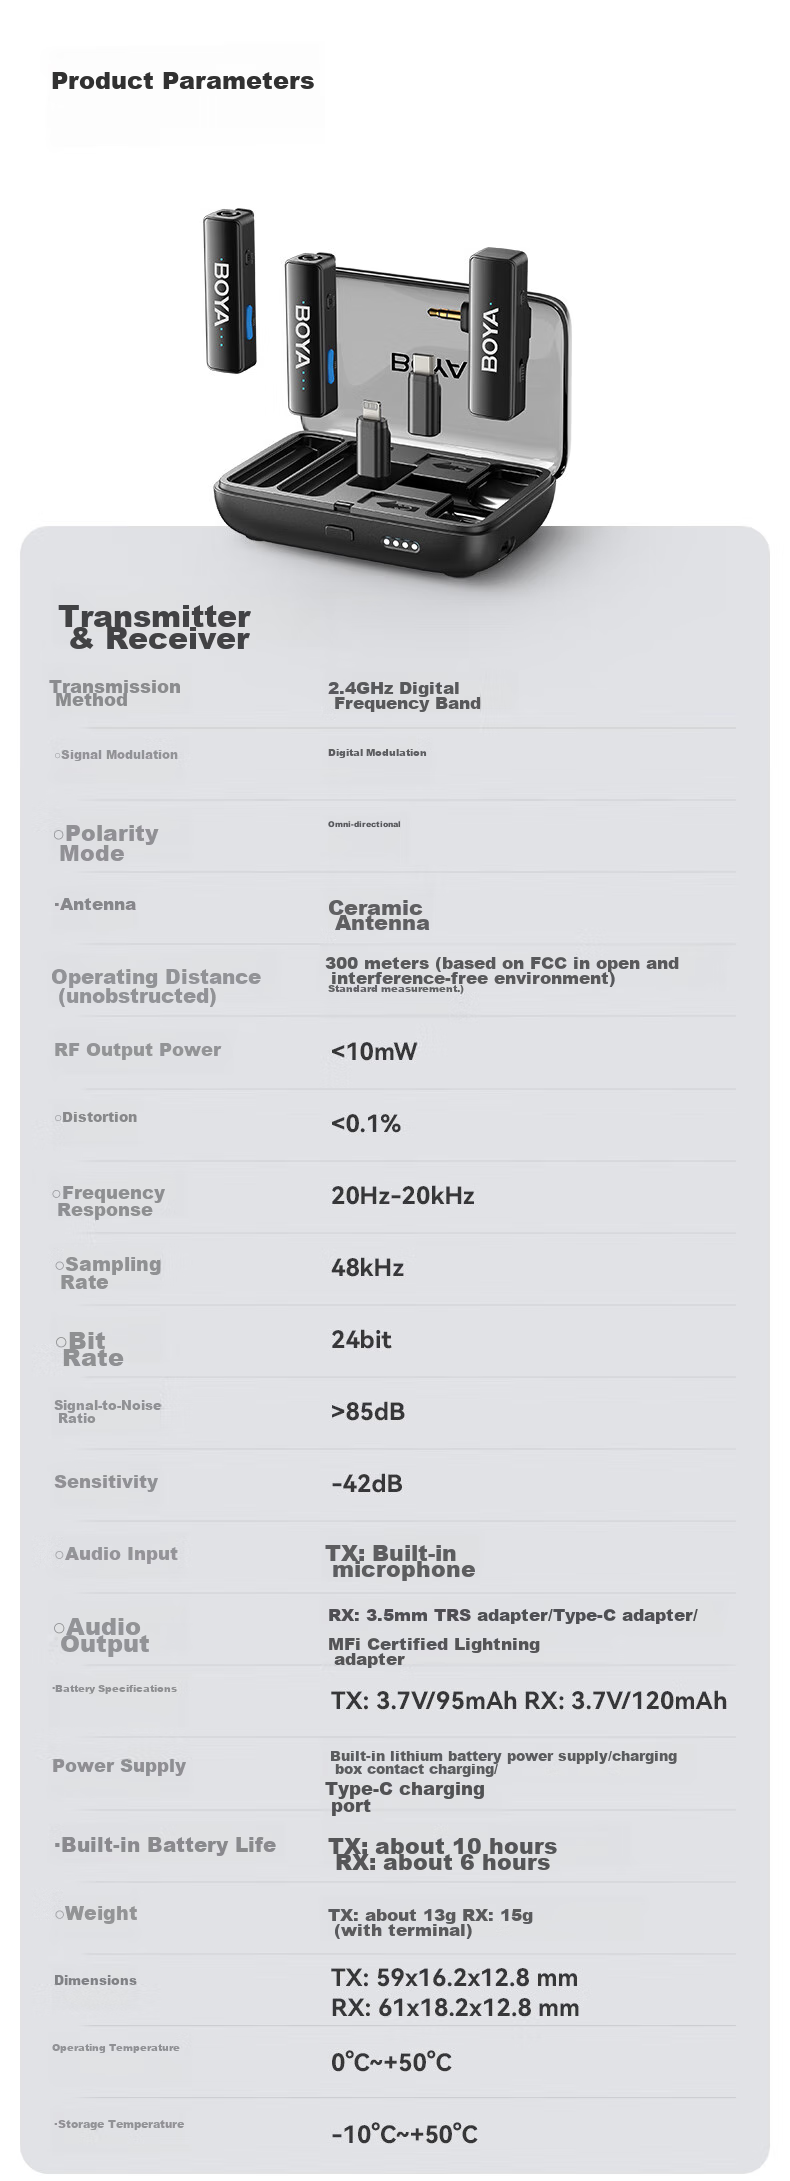Click the Polarity Mode label
The height and width of the screenshot is (2181, 790).
[x=106, y=843]
